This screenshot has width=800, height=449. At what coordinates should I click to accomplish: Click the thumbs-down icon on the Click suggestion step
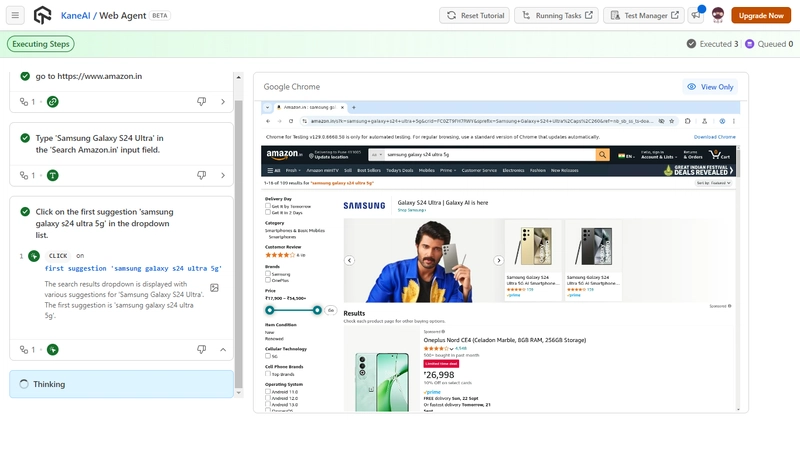(202, 350)
